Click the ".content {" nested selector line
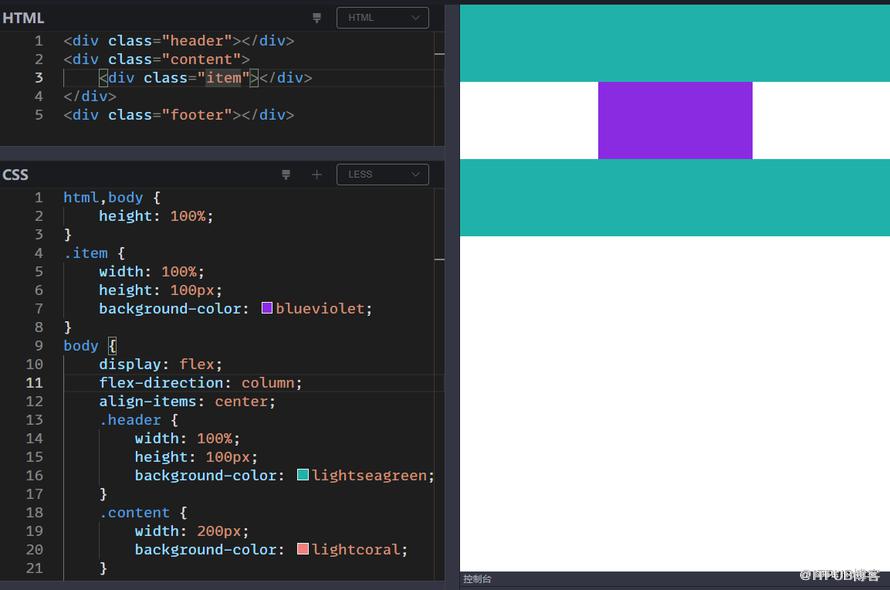 click(143, 513)
